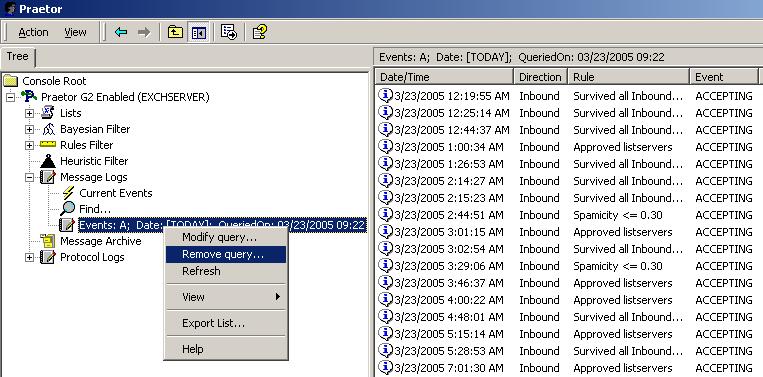This screenshot has width=763, height=377.
Task: Click the Export List toolbar icon
Action: pos(229,33)
